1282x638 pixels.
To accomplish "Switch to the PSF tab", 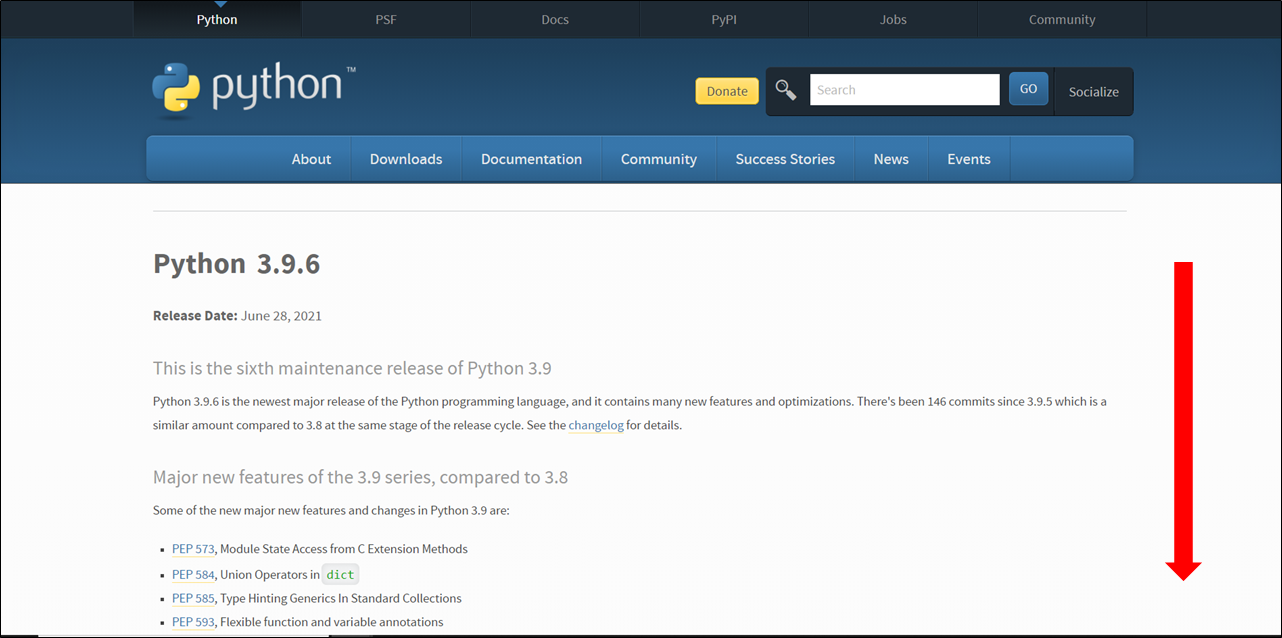I will pos(386,20).
